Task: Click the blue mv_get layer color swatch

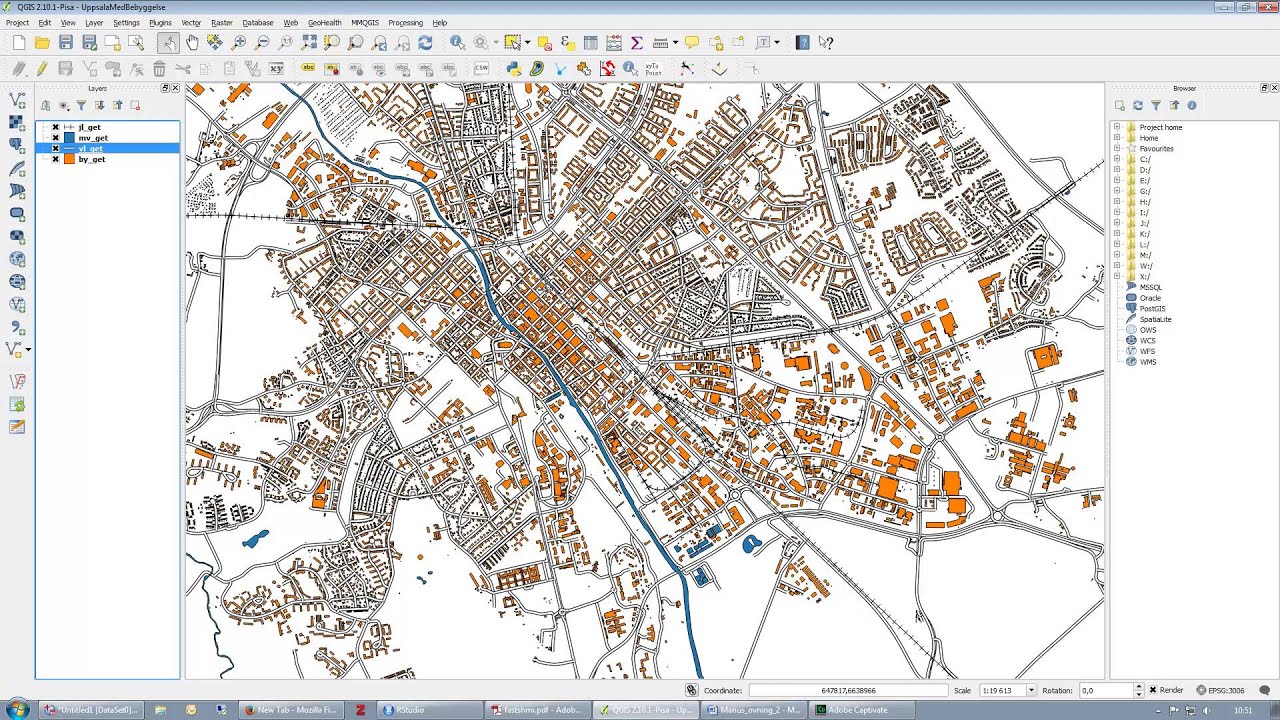Action: (69, 138)
